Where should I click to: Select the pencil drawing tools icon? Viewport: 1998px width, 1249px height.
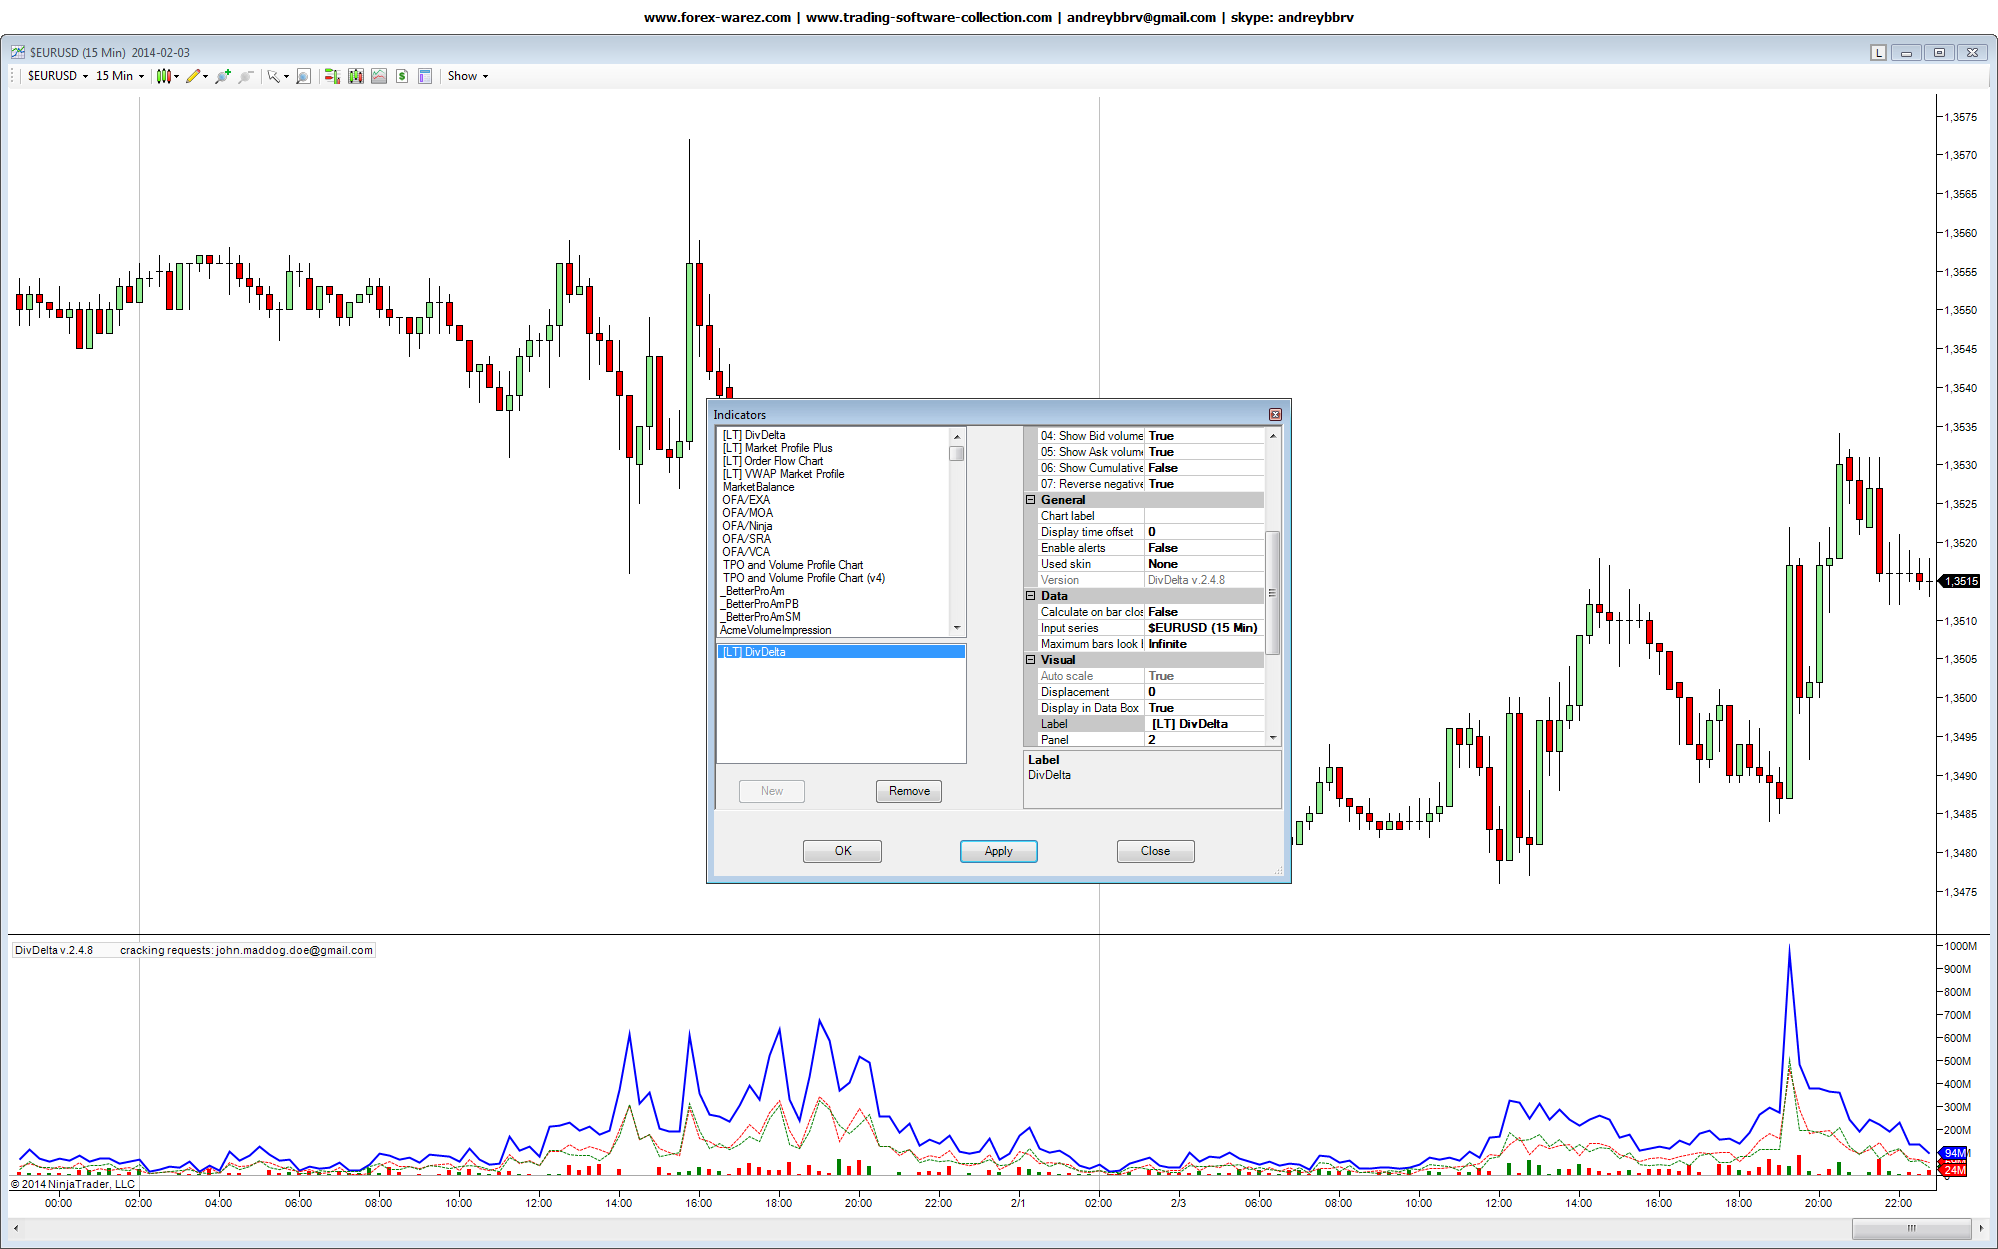click(x=193, y=76)
